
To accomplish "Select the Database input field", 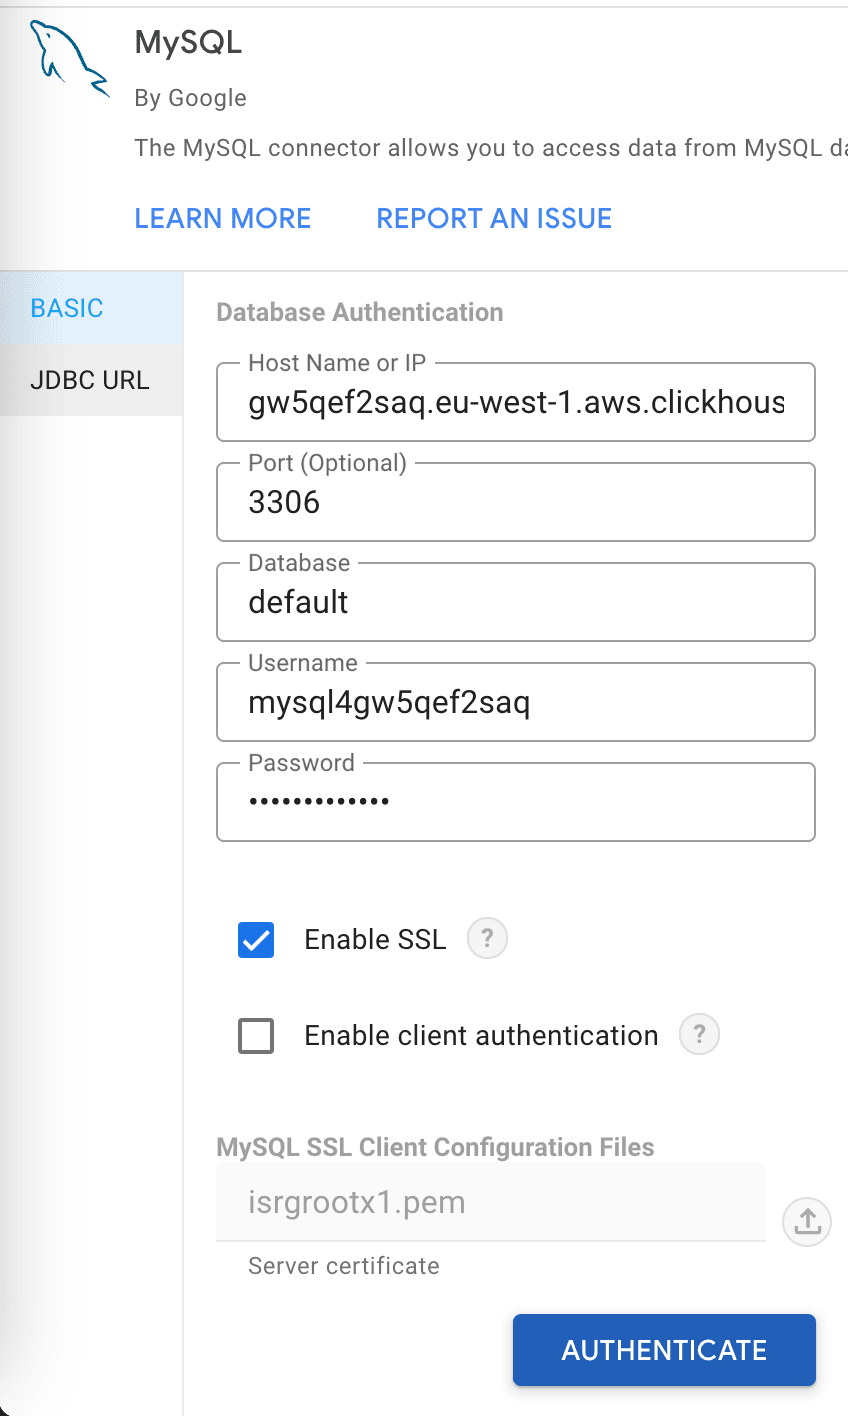I will point(515,602).
